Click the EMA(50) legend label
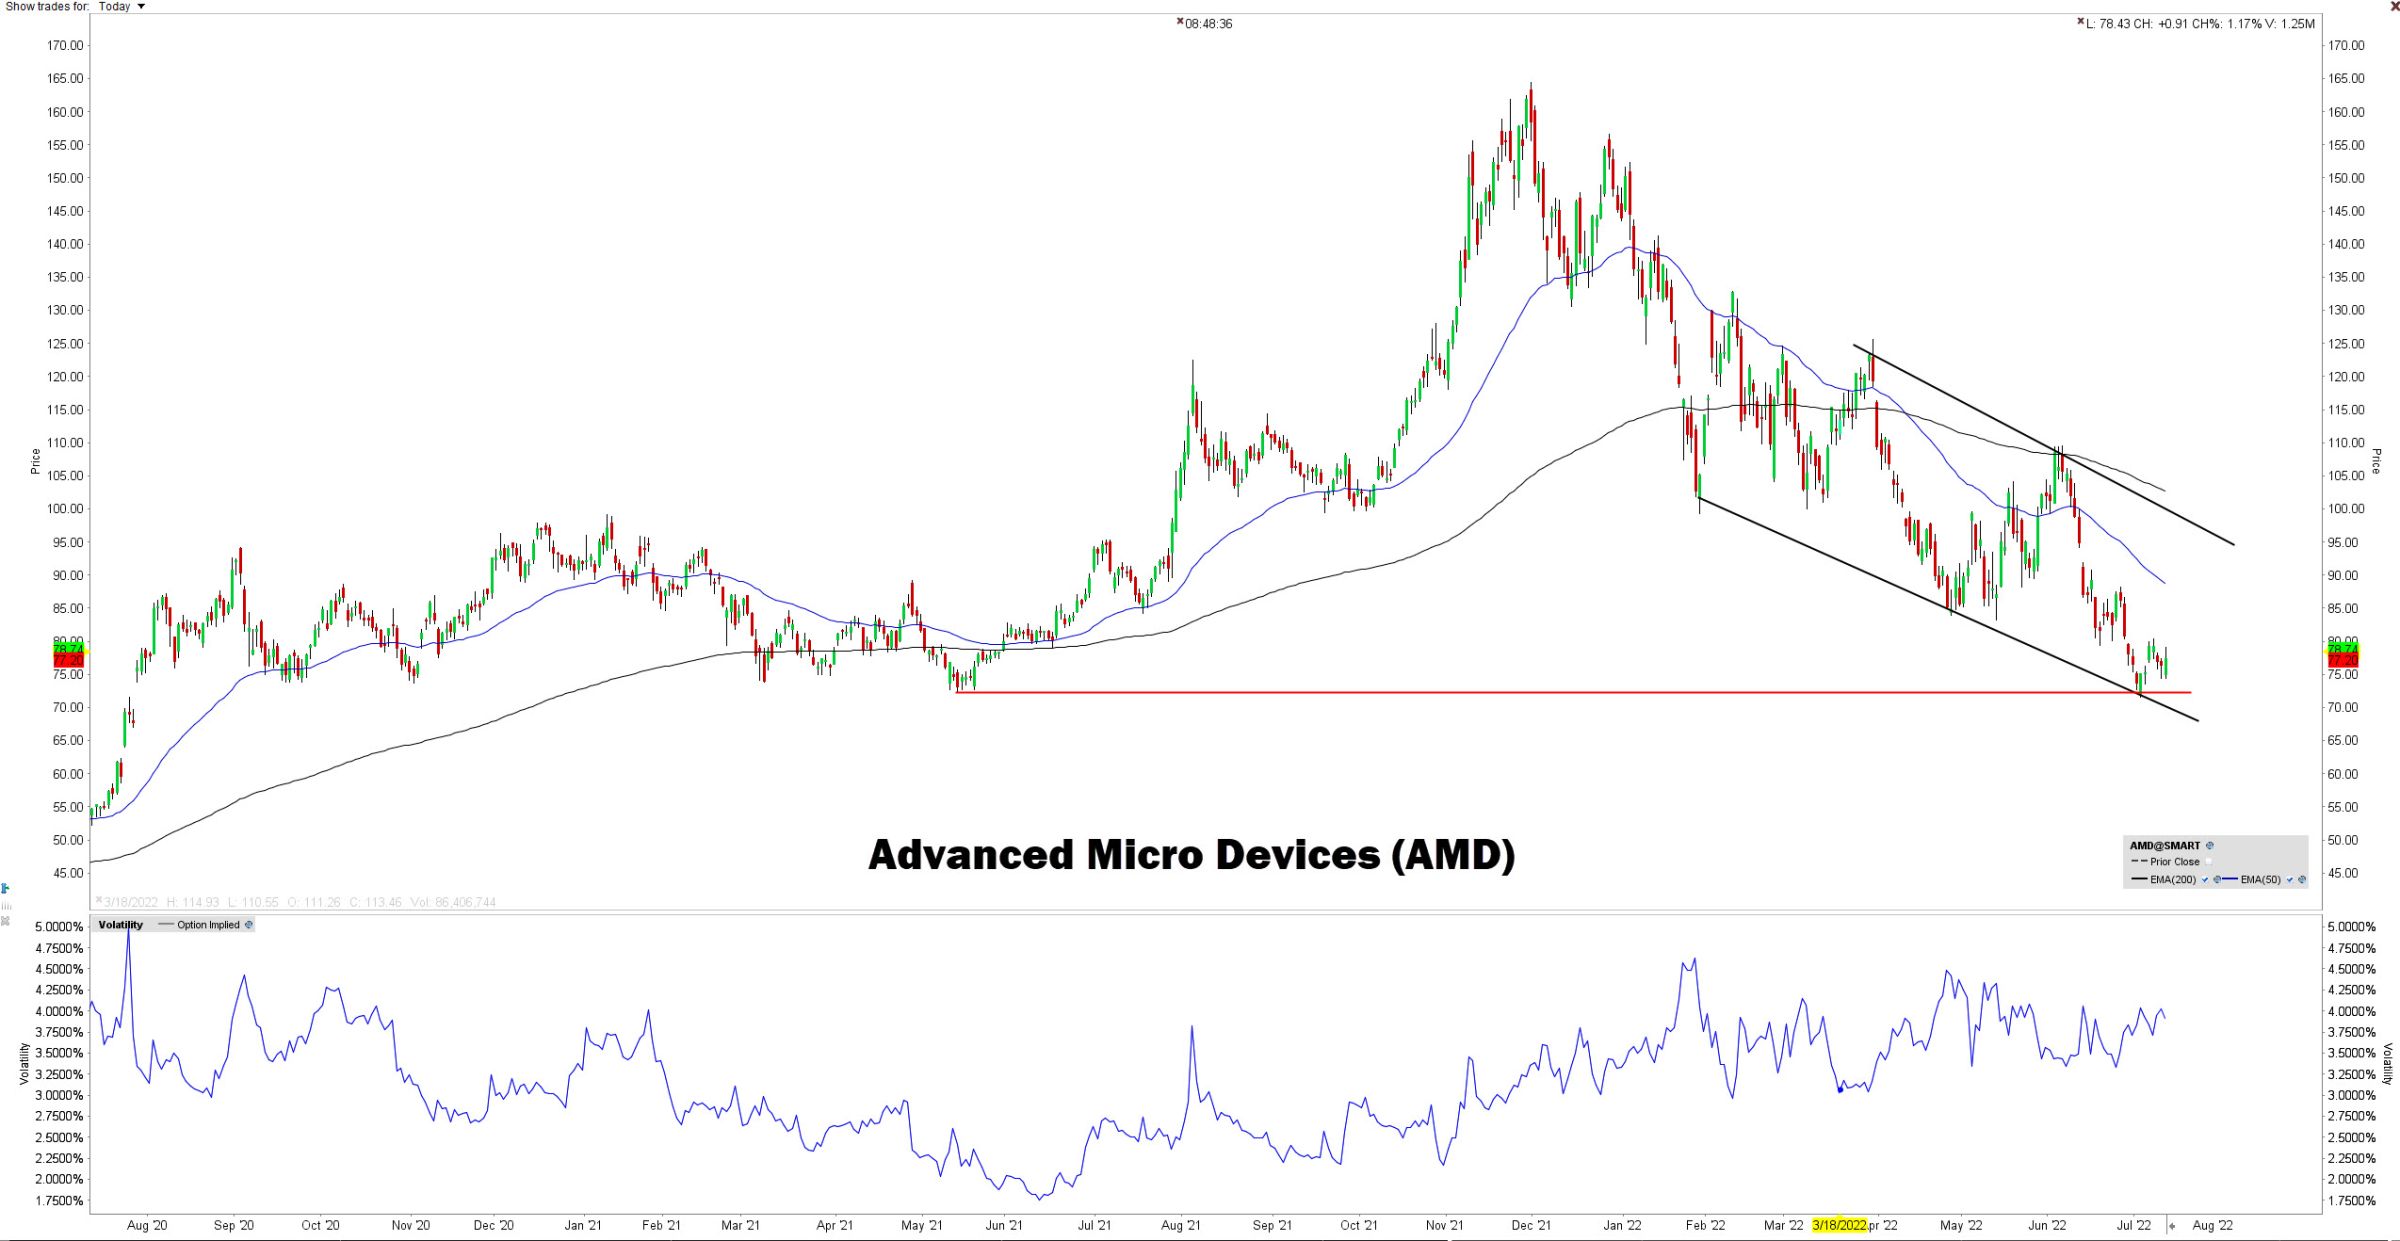2400x1241 pixels. tap(2260, 880)
